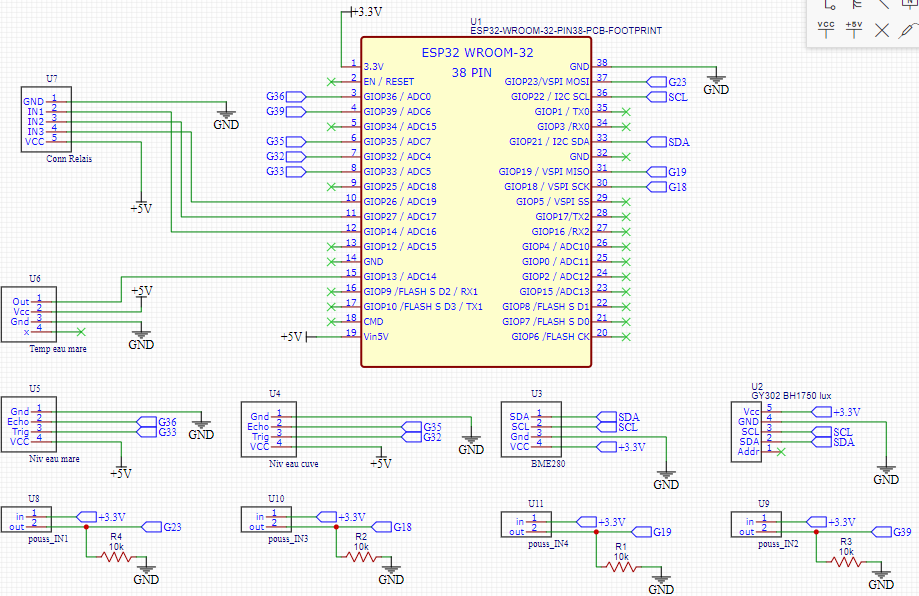Select the ESP32 WROOM-32 chip title
919x596 pixels.
point(478,53)
